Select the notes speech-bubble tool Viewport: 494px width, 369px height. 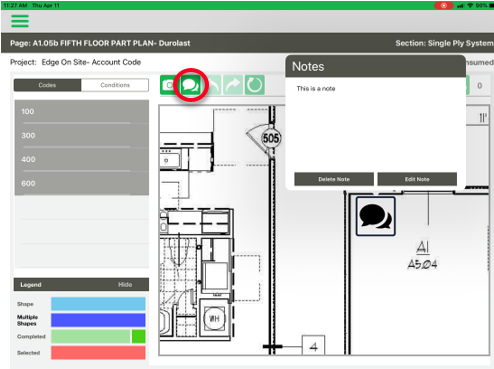point(191,85)
